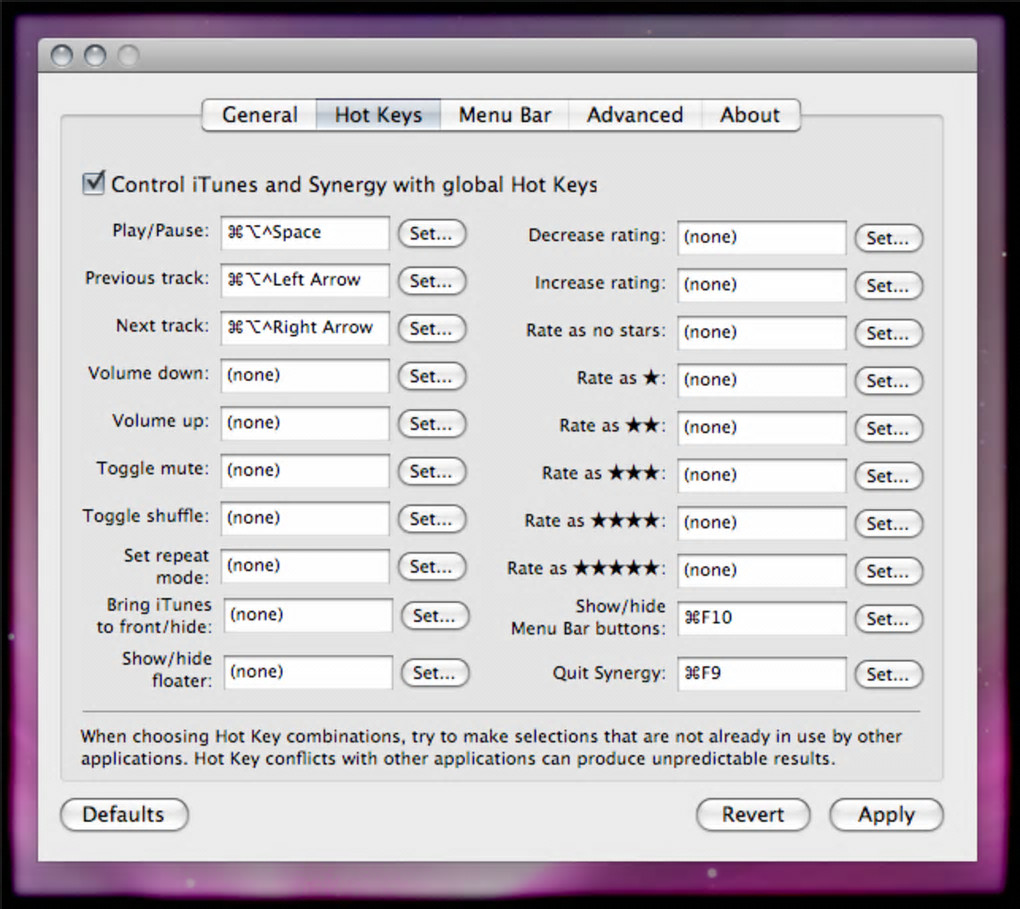Set hot key for Volume up
1020x909 pixels.
click(432, 423)
